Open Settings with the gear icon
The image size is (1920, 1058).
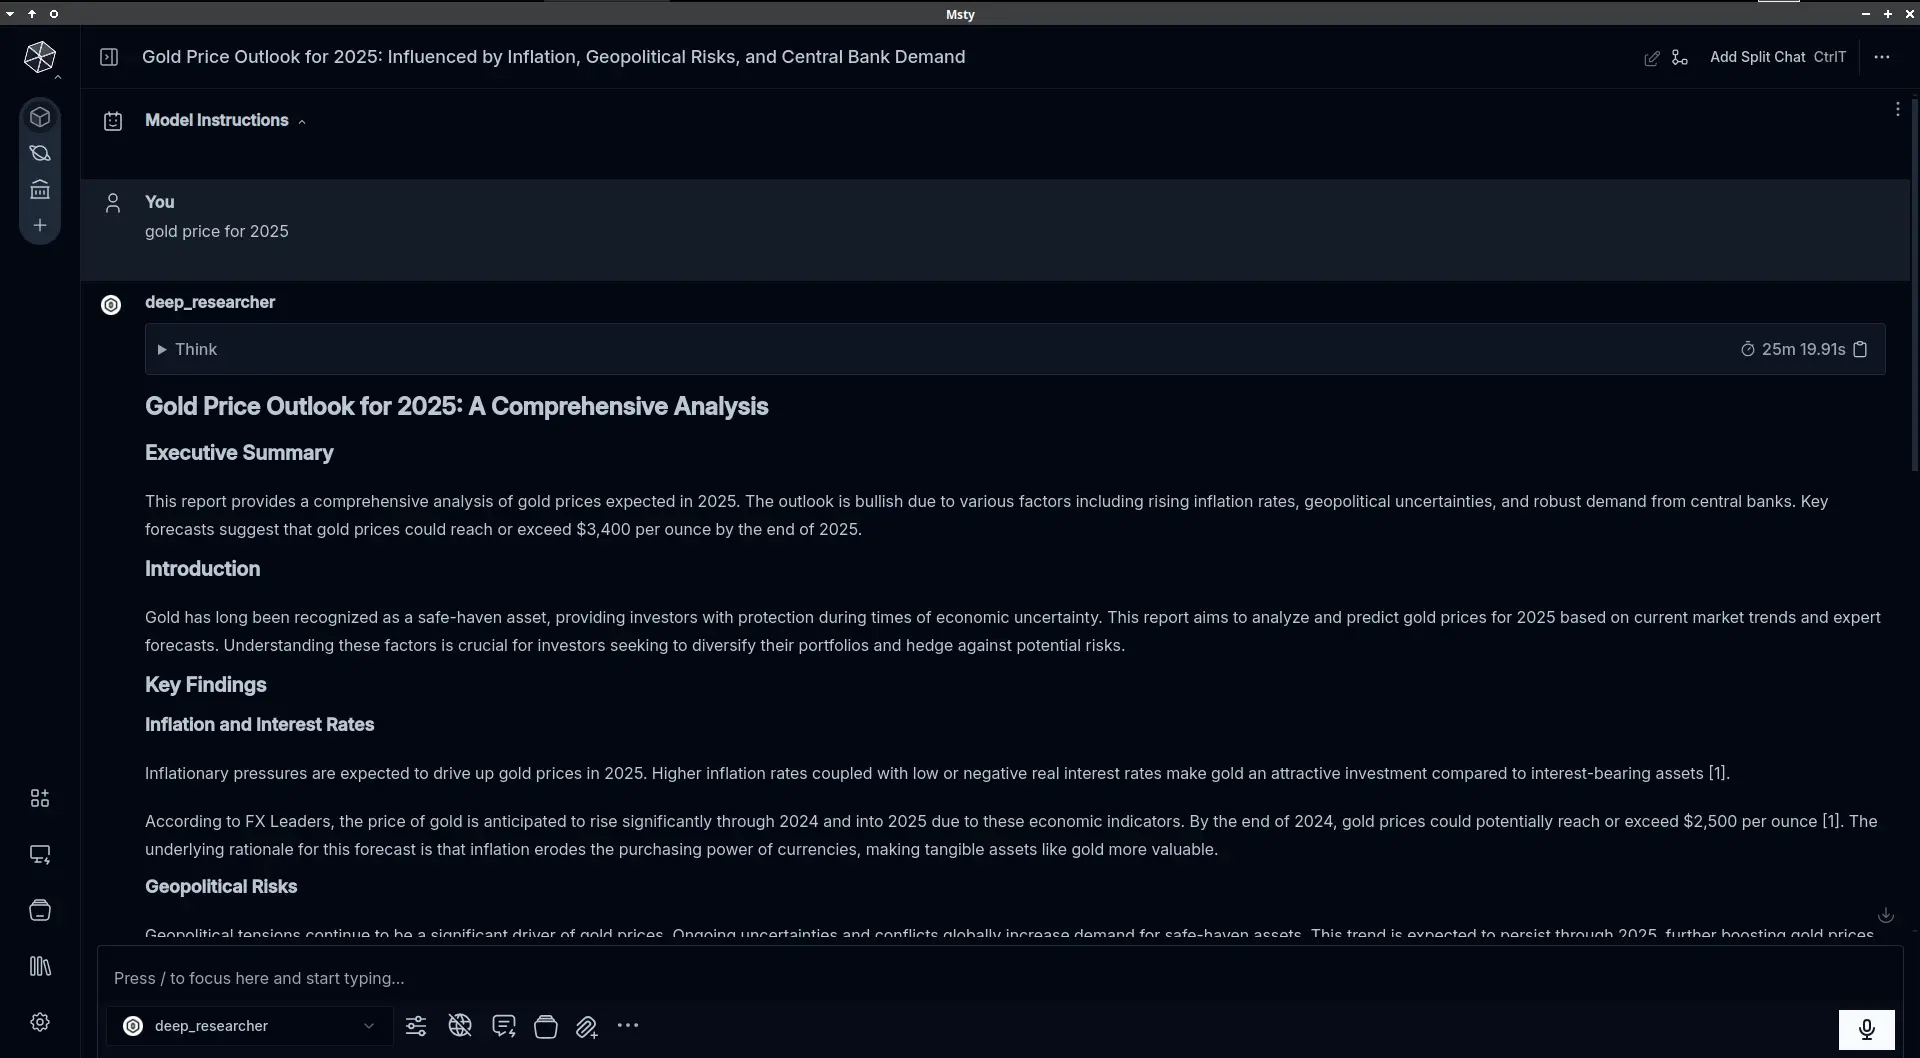click(x=40, y=1021)
